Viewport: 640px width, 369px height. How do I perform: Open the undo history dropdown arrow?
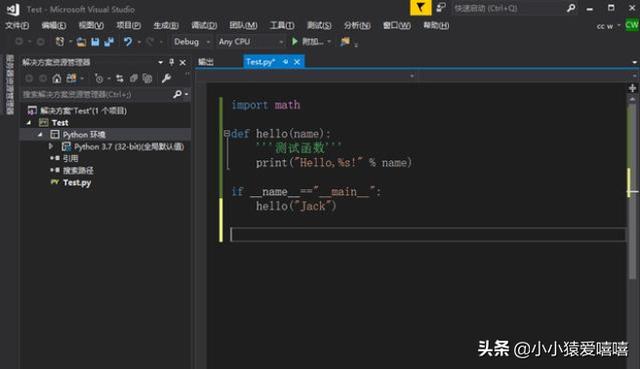click(139, 42)
